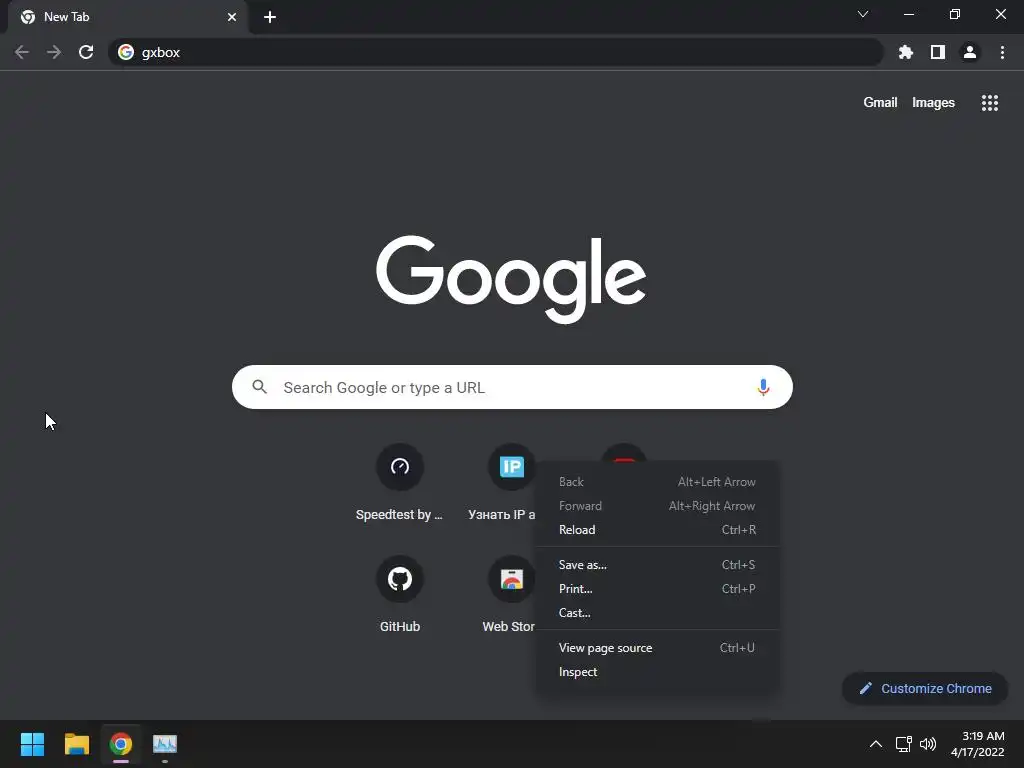The height and width of the screenshot is (768, 1024).
Task: Open the performance monitor taskbar app
Action: pyautogui.click(x=165, y=744)
